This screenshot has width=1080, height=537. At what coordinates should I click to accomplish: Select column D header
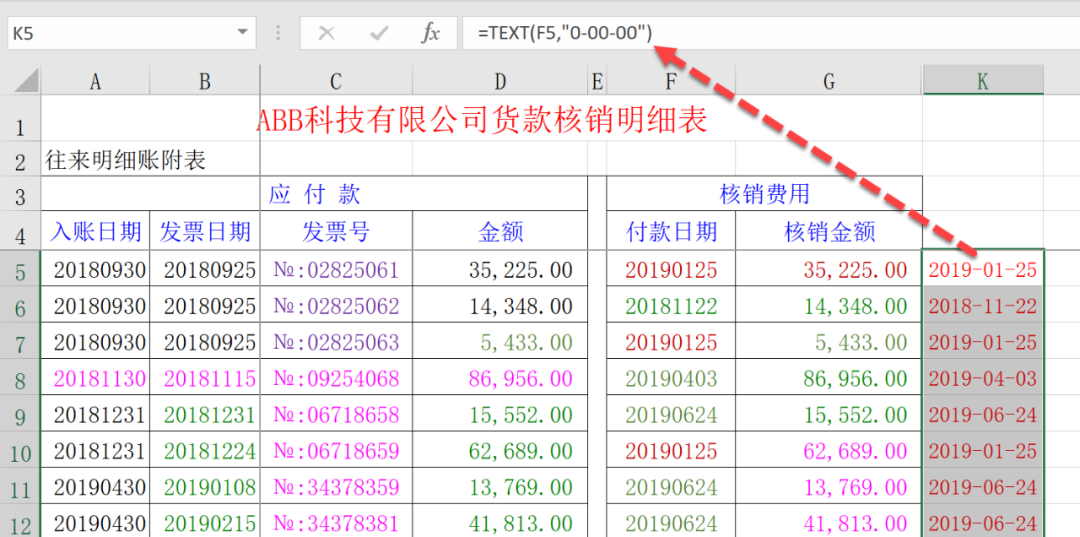500,81
